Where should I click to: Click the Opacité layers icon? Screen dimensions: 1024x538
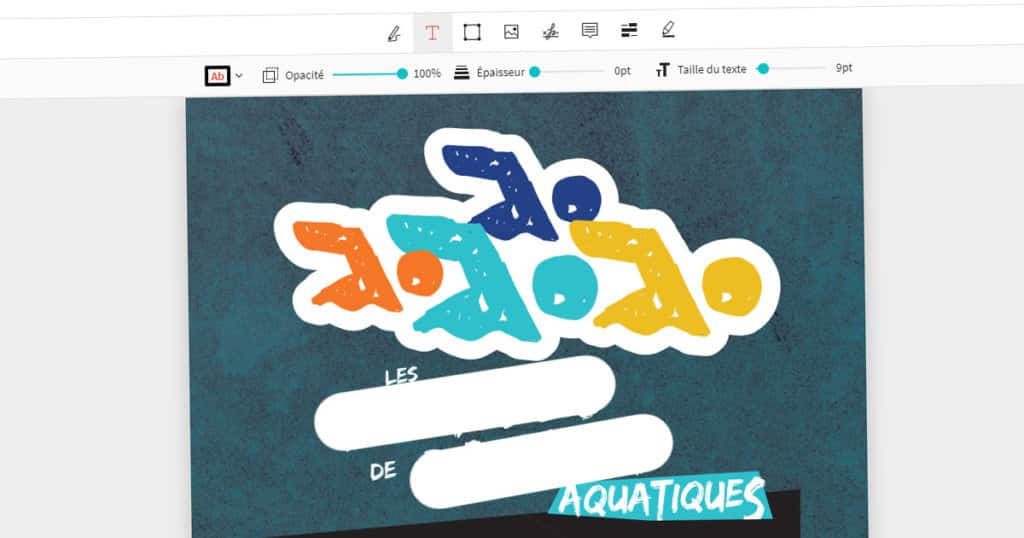coord(270,75)
